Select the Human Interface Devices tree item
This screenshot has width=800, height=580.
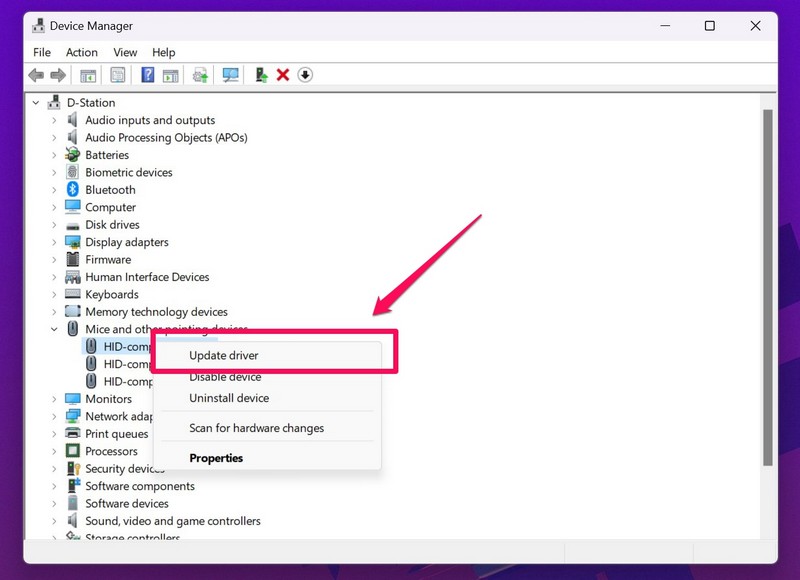coord(147,277)
